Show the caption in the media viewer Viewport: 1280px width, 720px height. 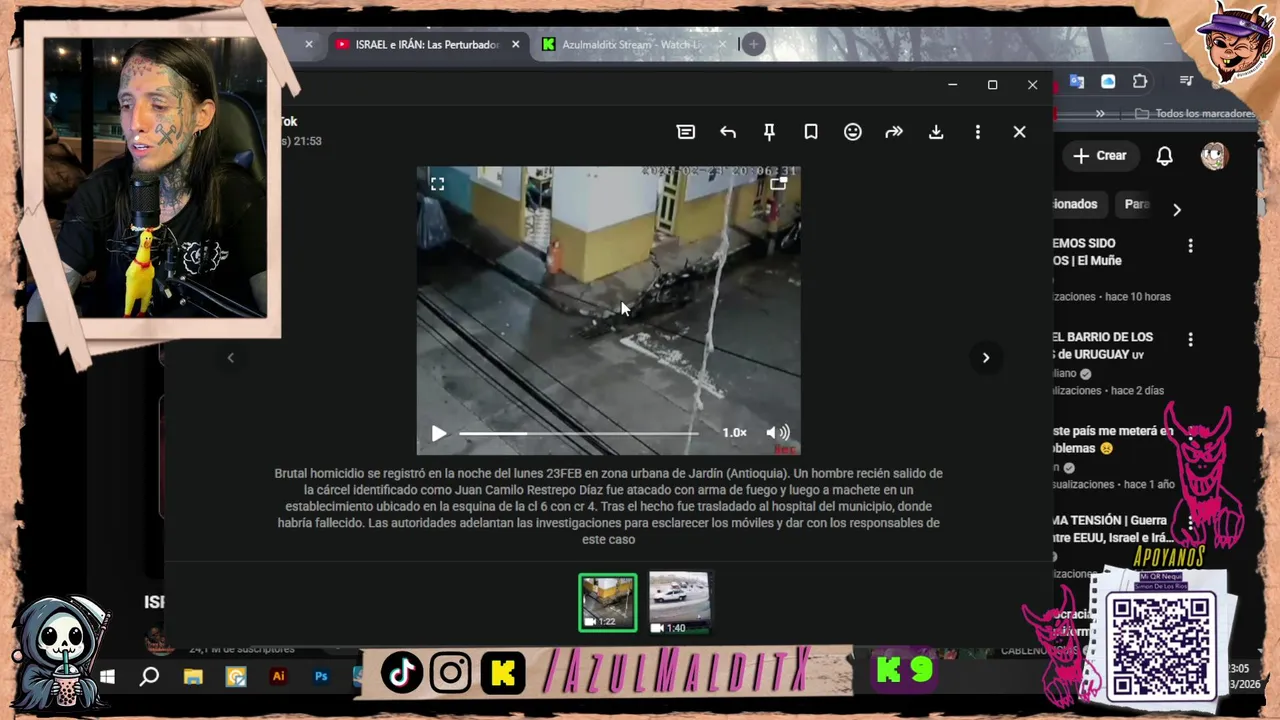click(686, 132)
